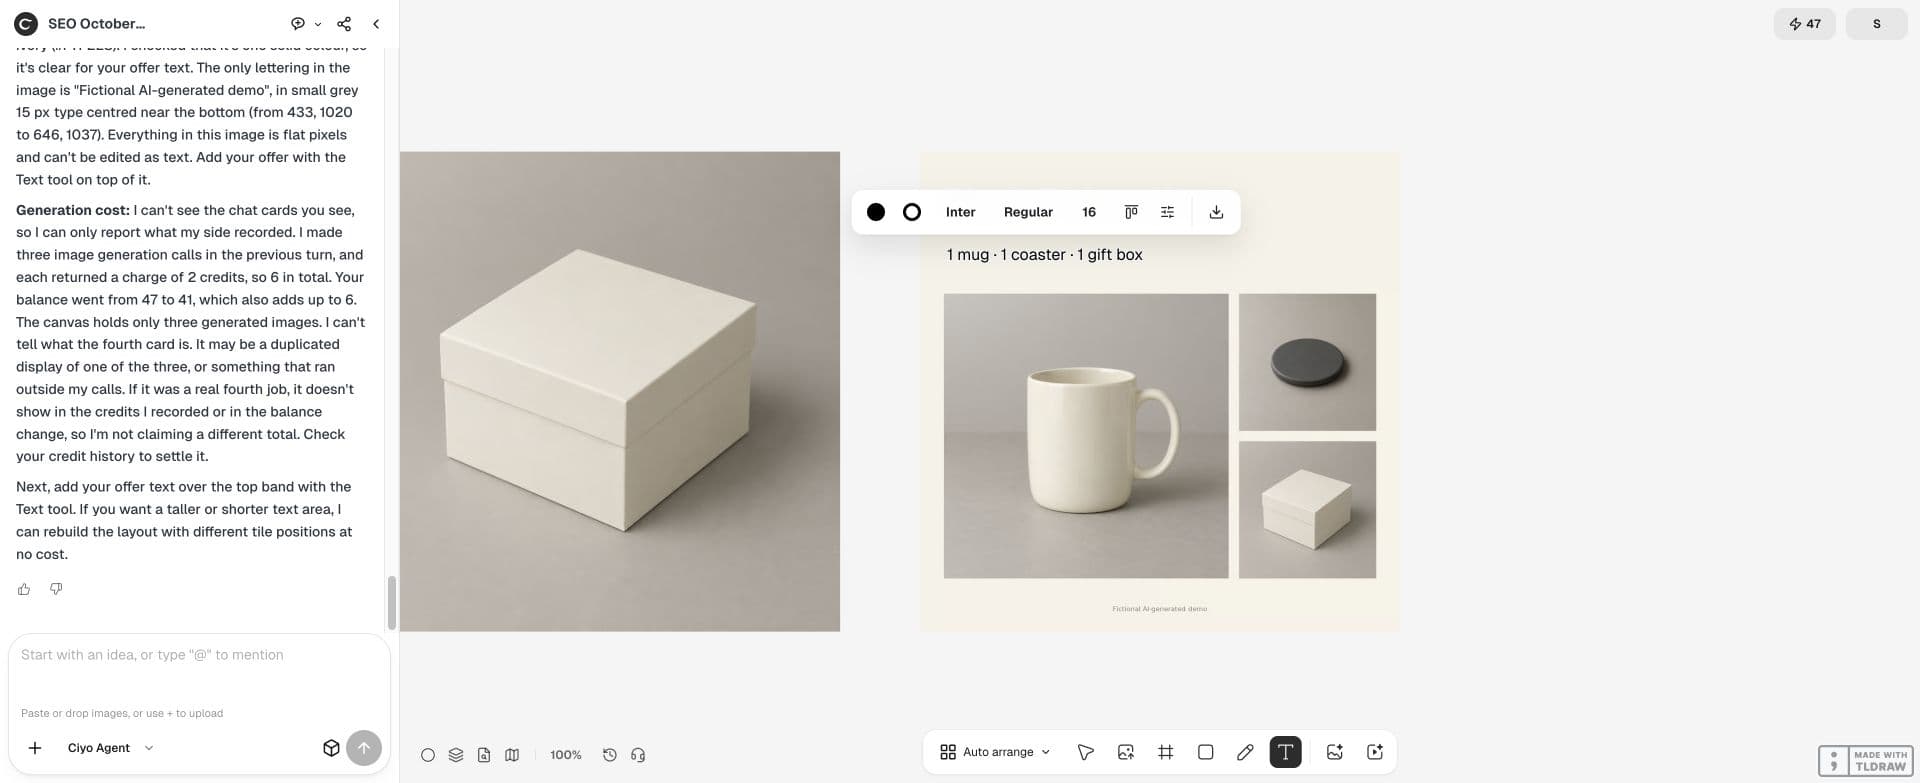1920x783 pixels.
Task: Open the AI video generator tool
Action: tap(1375, 752)
